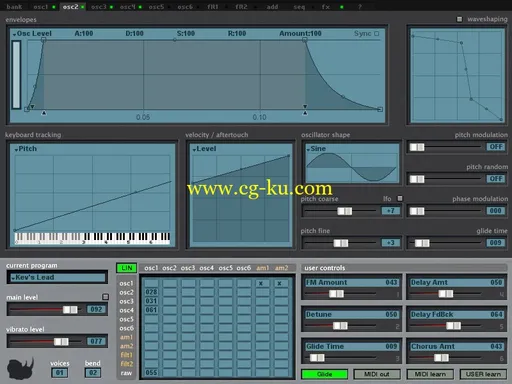
Task: Open the fR1 filter tab
Action: 213,7
